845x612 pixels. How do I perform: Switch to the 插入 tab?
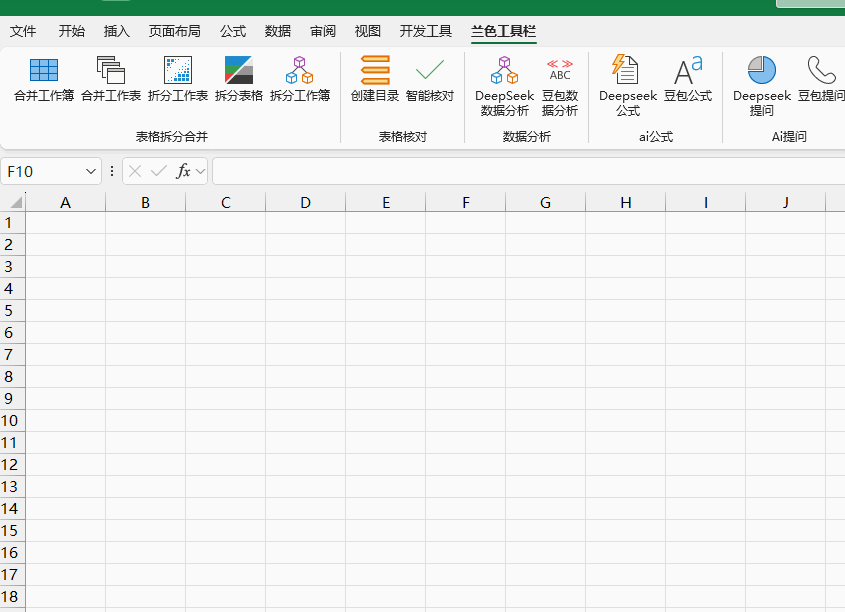[117, 31]
